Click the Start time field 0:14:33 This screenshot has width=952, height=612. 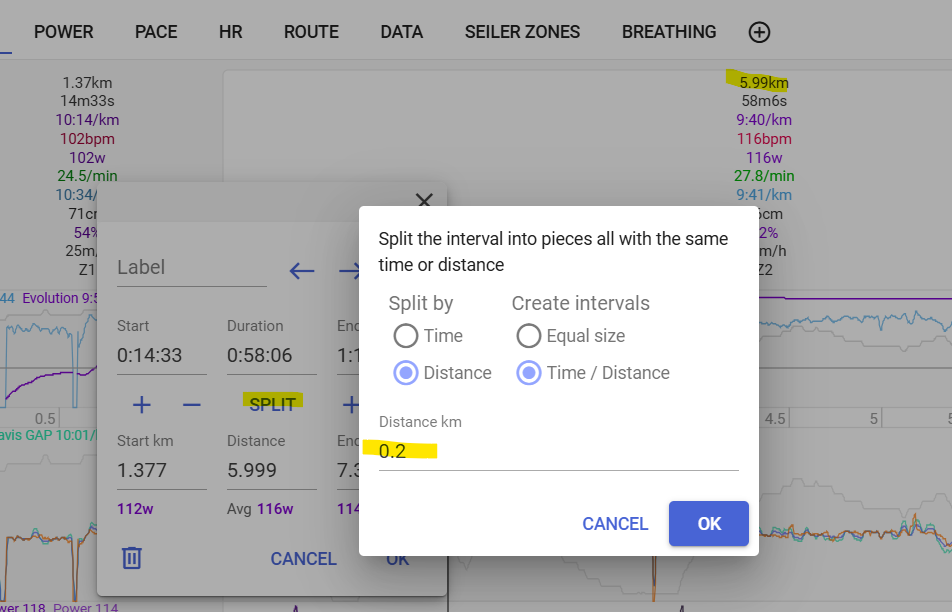pyautogui.click(x=161, y=355)
